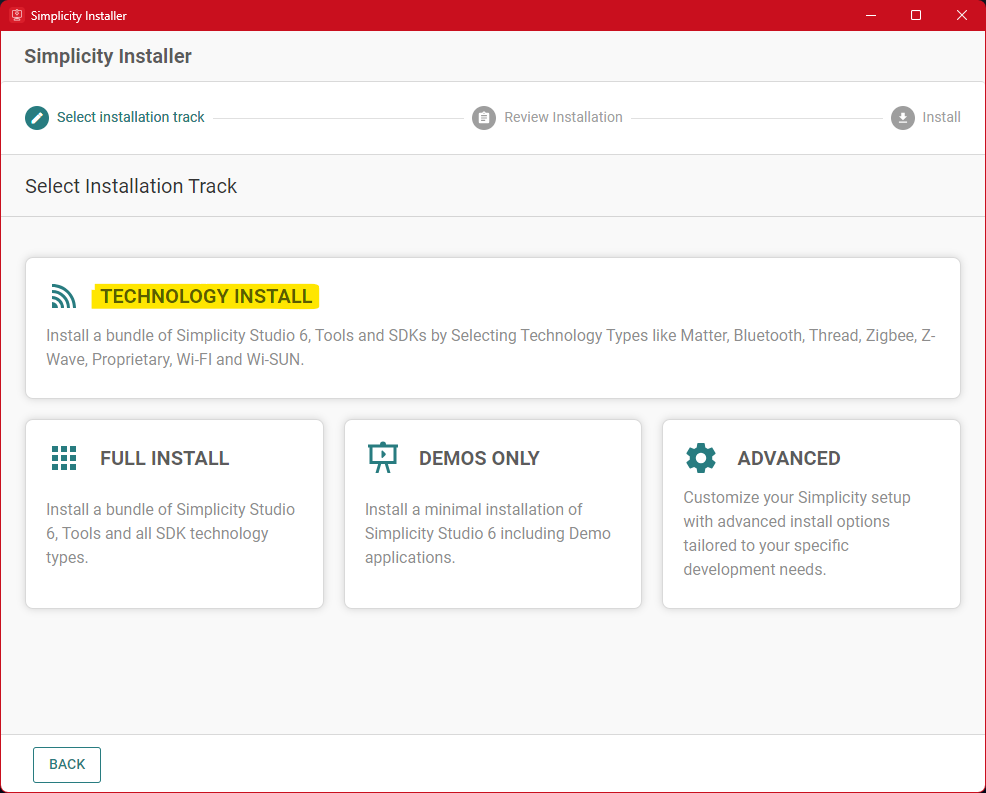Viewport: 986px width, 793px height.
Task: Jump to the 'Install' step label
Action: tap(941, 117)
